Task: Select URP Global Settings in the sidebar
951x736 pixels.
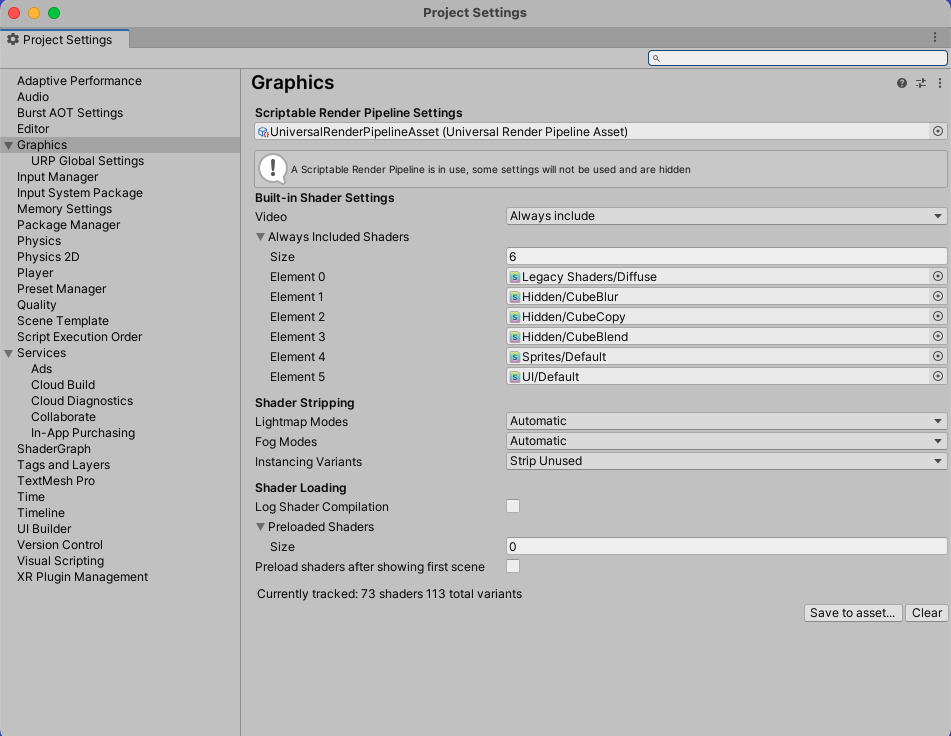Action: click(x=87, y=161)
